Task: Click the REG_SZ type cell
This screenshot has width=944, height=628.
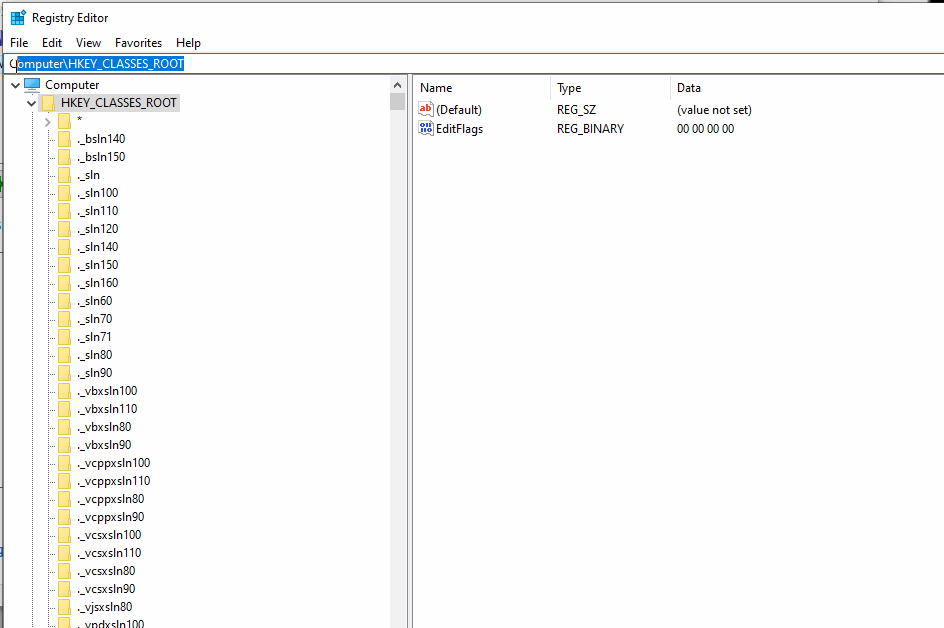Action: (x=576, y=110)
